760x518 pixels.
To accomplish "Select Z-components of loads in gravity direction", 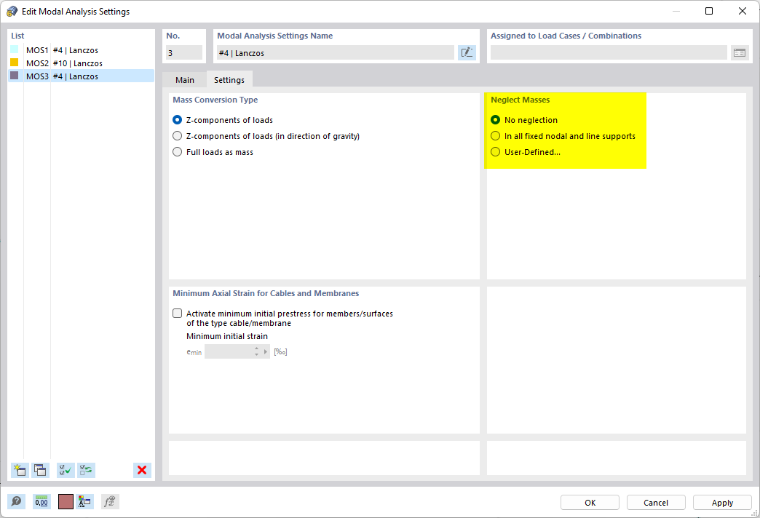I will tap(177, 136).
